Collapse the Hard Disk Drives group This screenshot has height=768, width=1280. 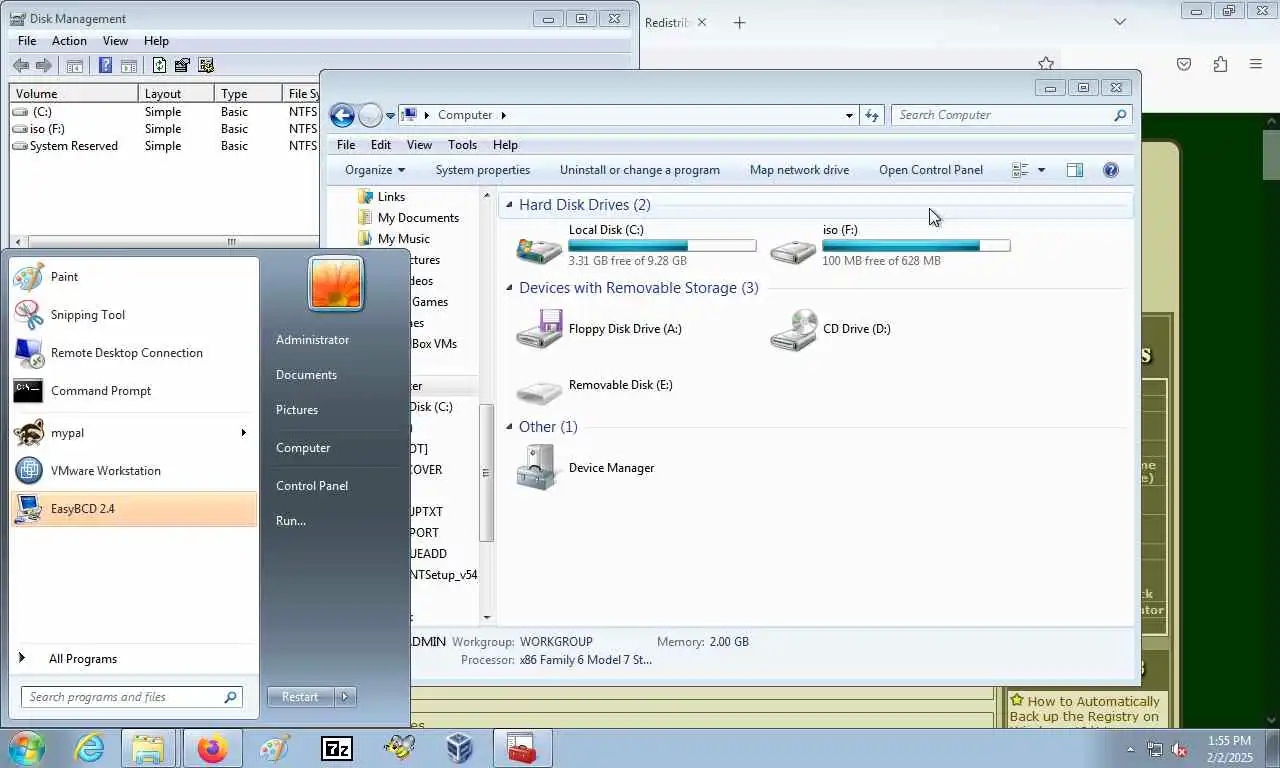509,205
